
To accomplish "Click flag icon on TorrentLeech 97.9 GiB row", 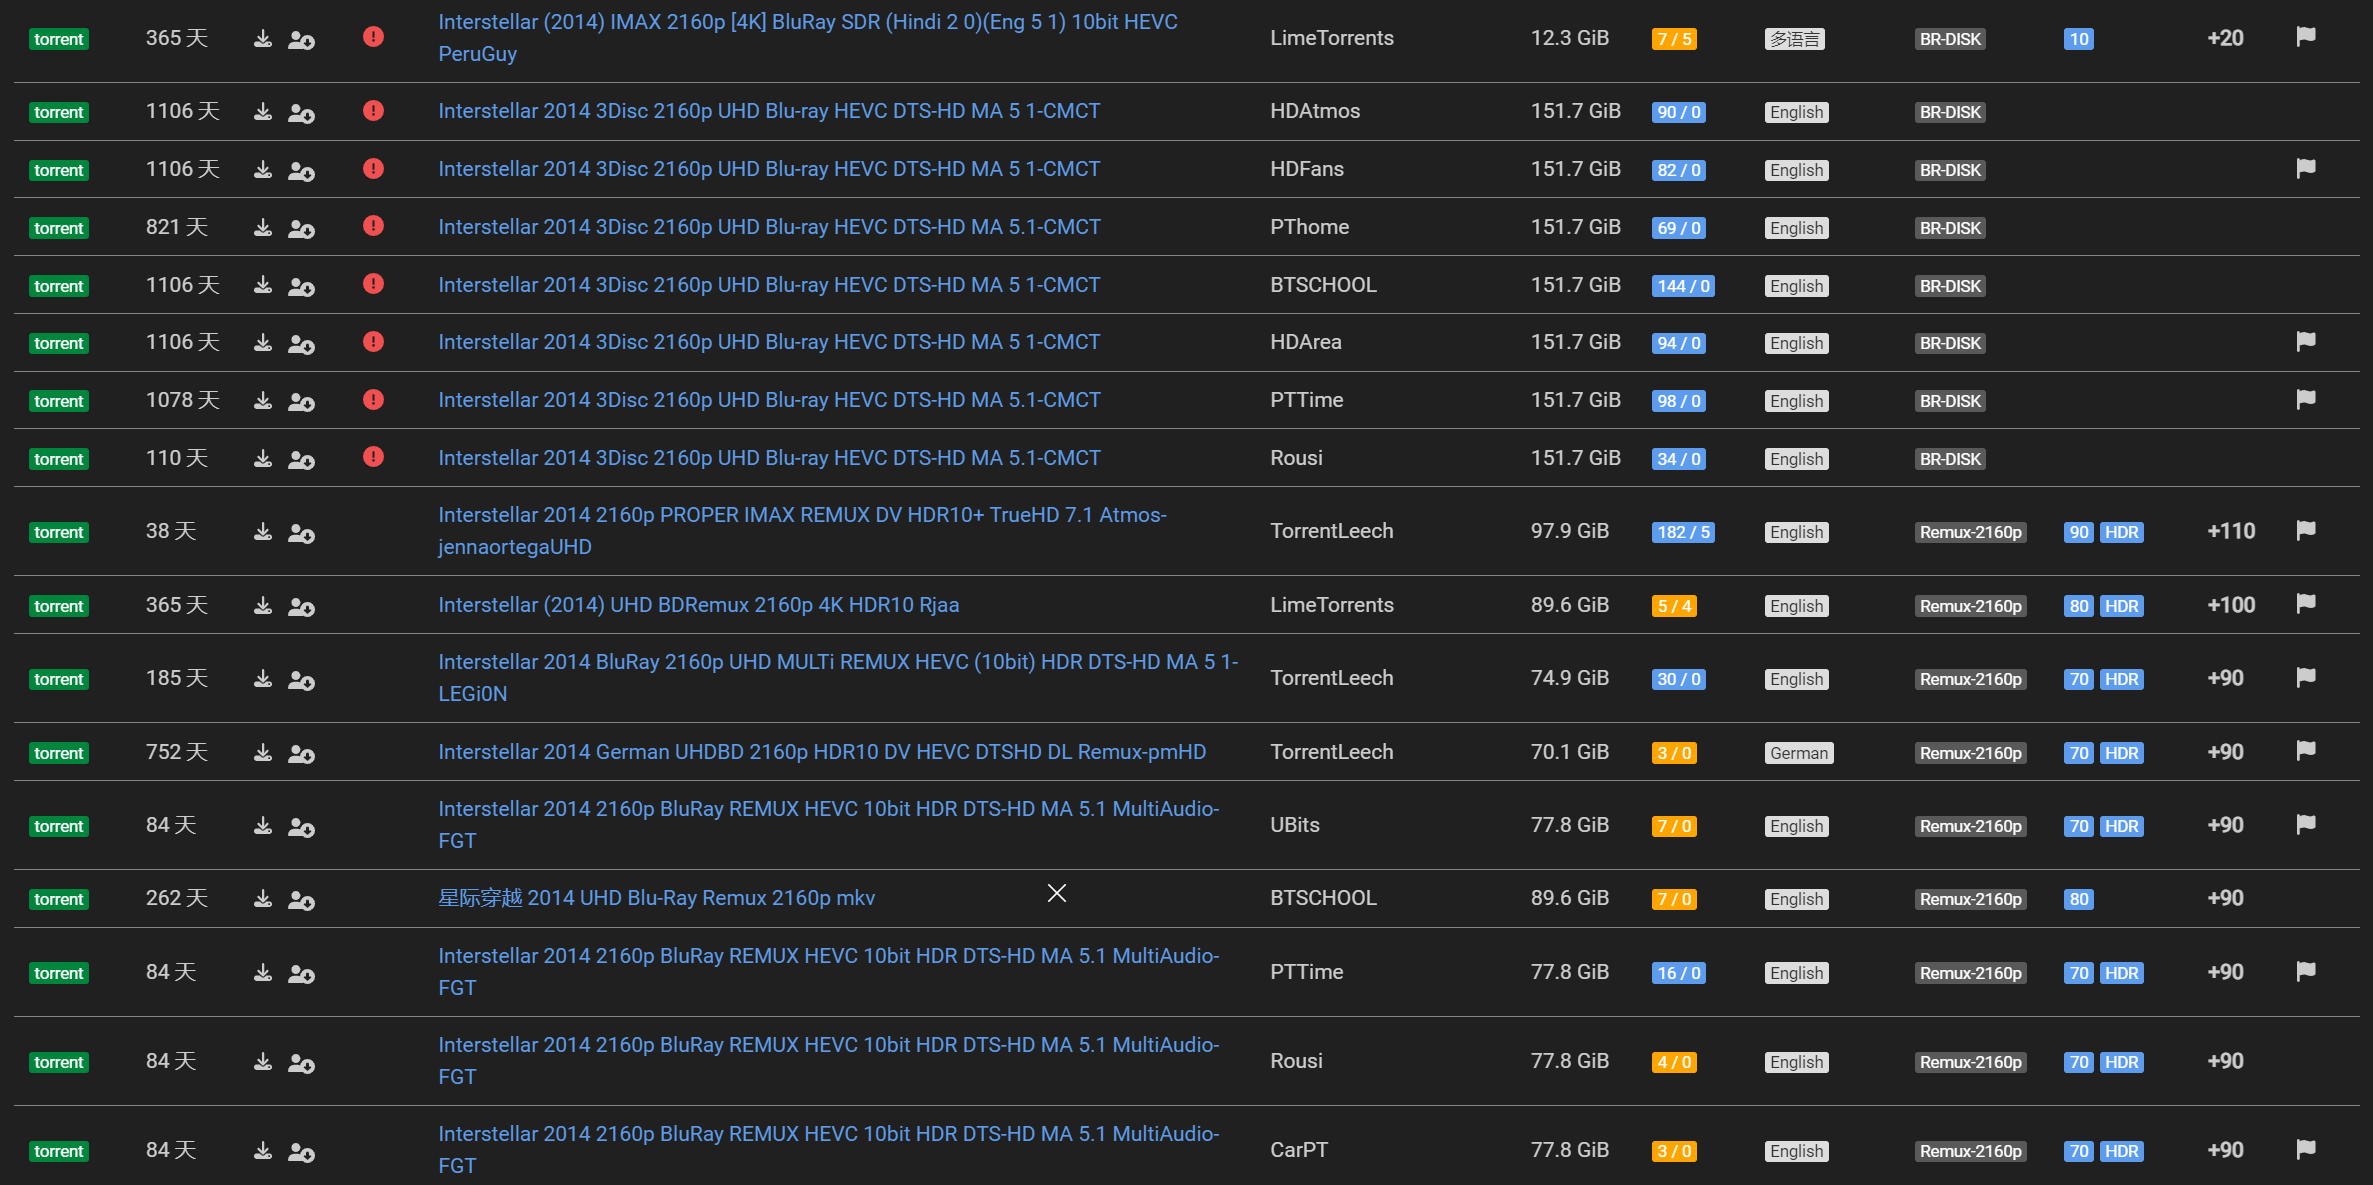I will pyautogui.click(x=2305, y=531).
